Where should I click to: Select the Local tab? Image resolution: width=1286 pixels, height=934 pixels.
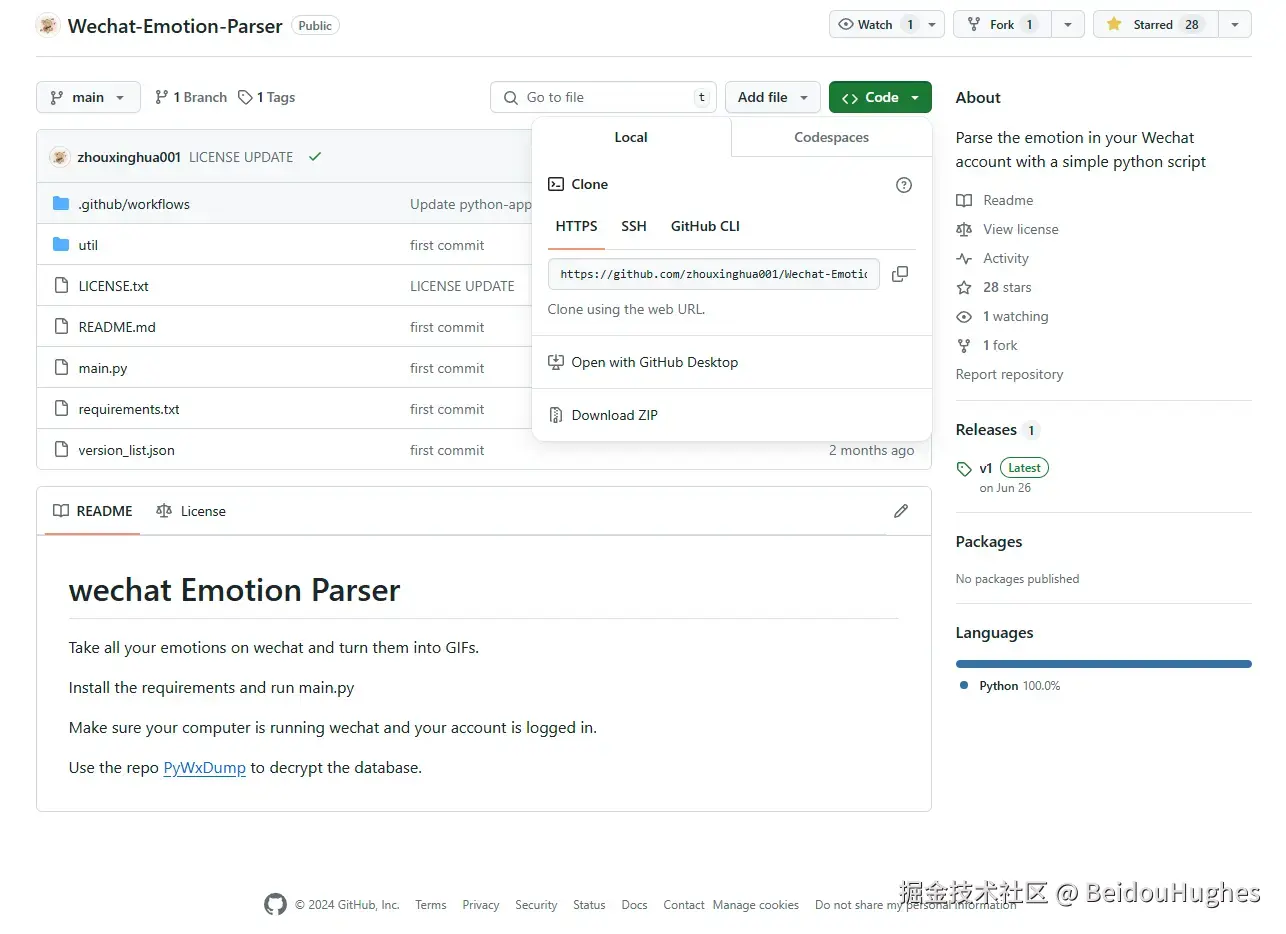[x=631, y=137]
